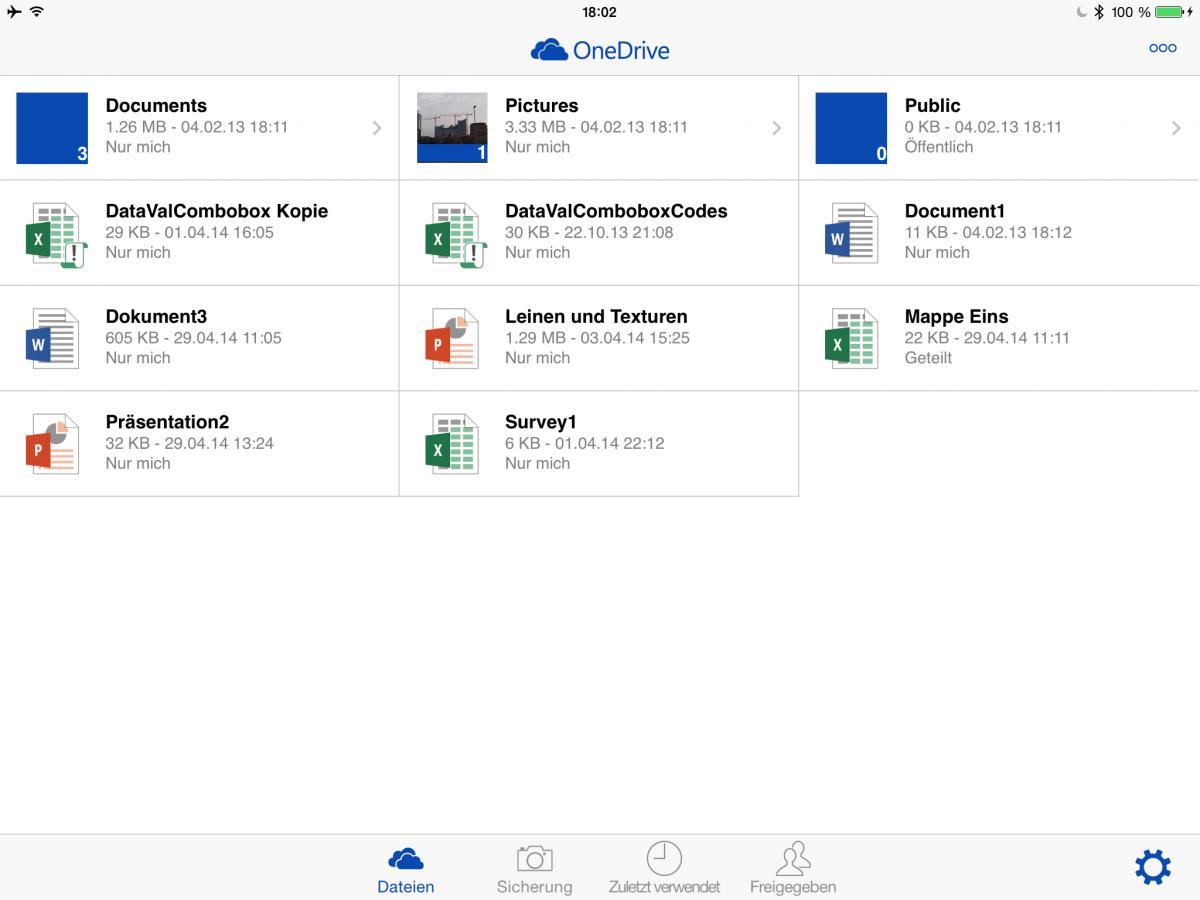The image size is (1200, 900).
Task: Tap 'Geteilt' status under Mappe Eins
Action: point(928,357)
